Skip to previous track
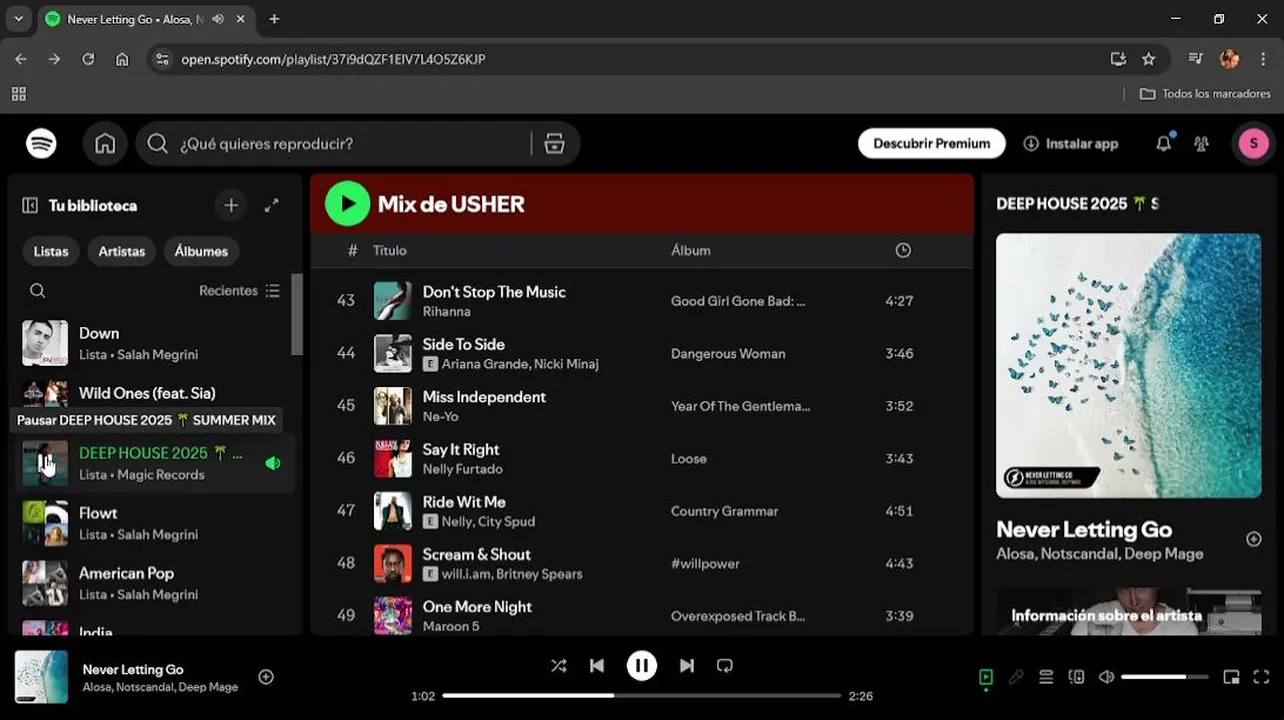Viewport: 1284px width, 720px height. [x=597, y=665]
